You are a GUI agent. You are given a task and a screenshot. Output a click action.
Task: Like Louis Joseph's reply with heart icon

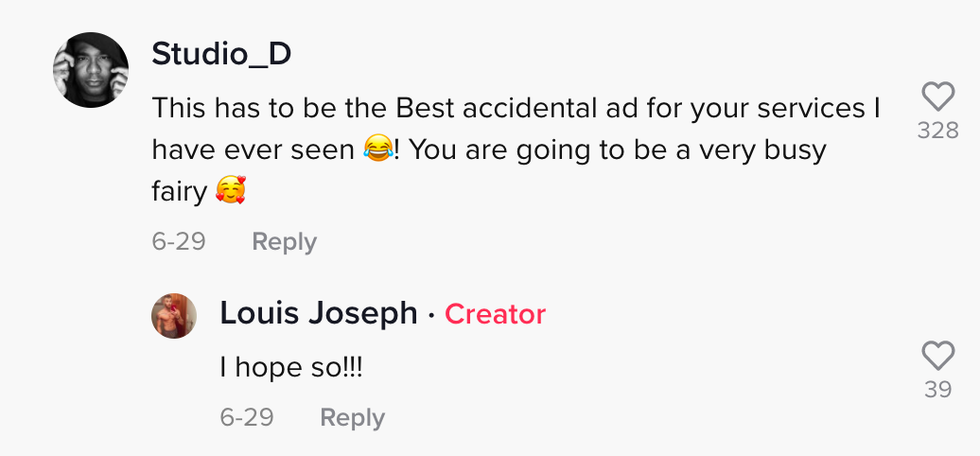(937, 356)
